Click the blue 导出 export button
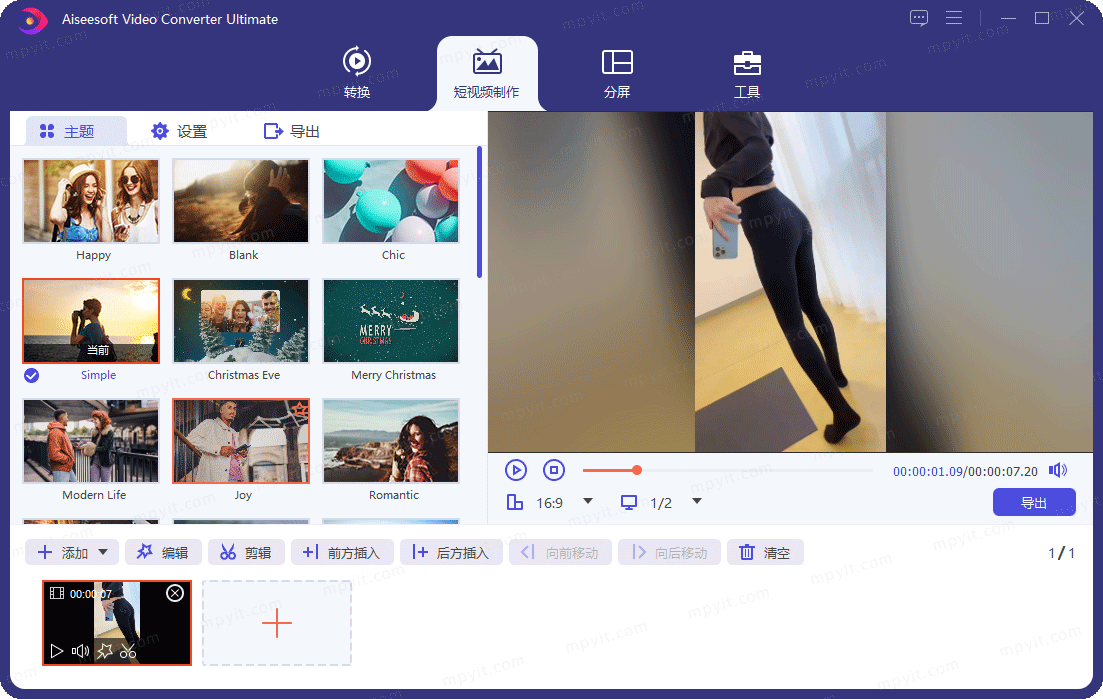 pos(1034,502)
